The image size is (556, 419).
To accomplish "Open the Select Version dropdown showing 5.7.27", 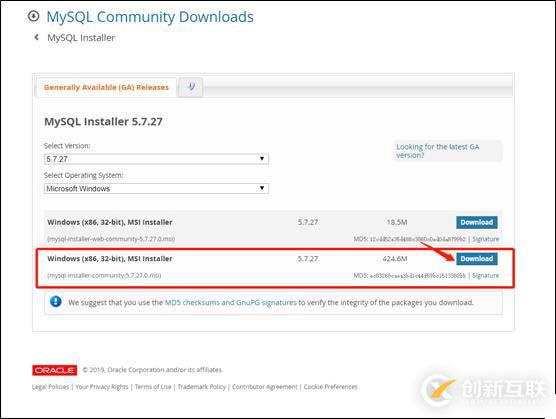I will 156,159.
